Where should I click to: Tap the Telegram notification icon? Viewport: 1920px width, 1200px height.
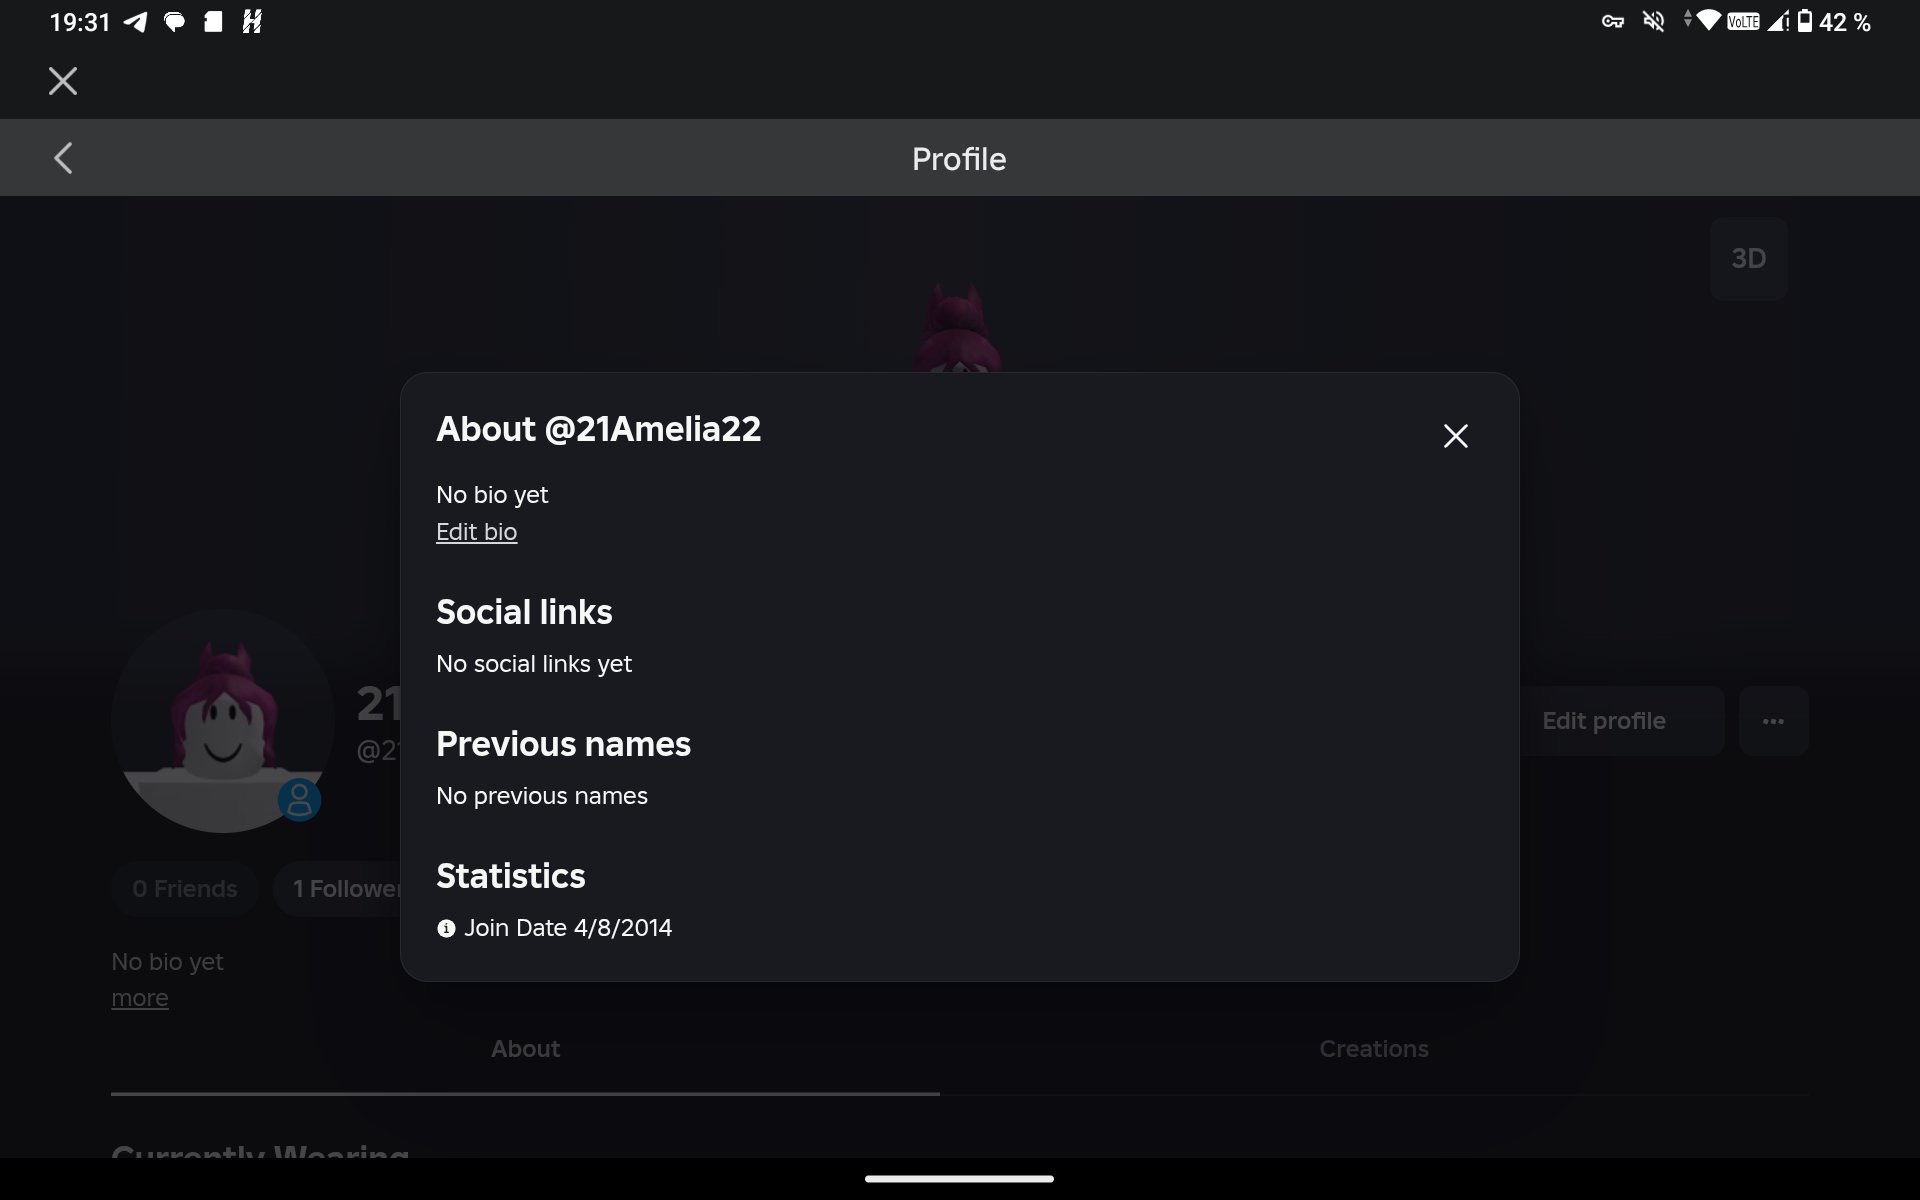pos(135,22)
